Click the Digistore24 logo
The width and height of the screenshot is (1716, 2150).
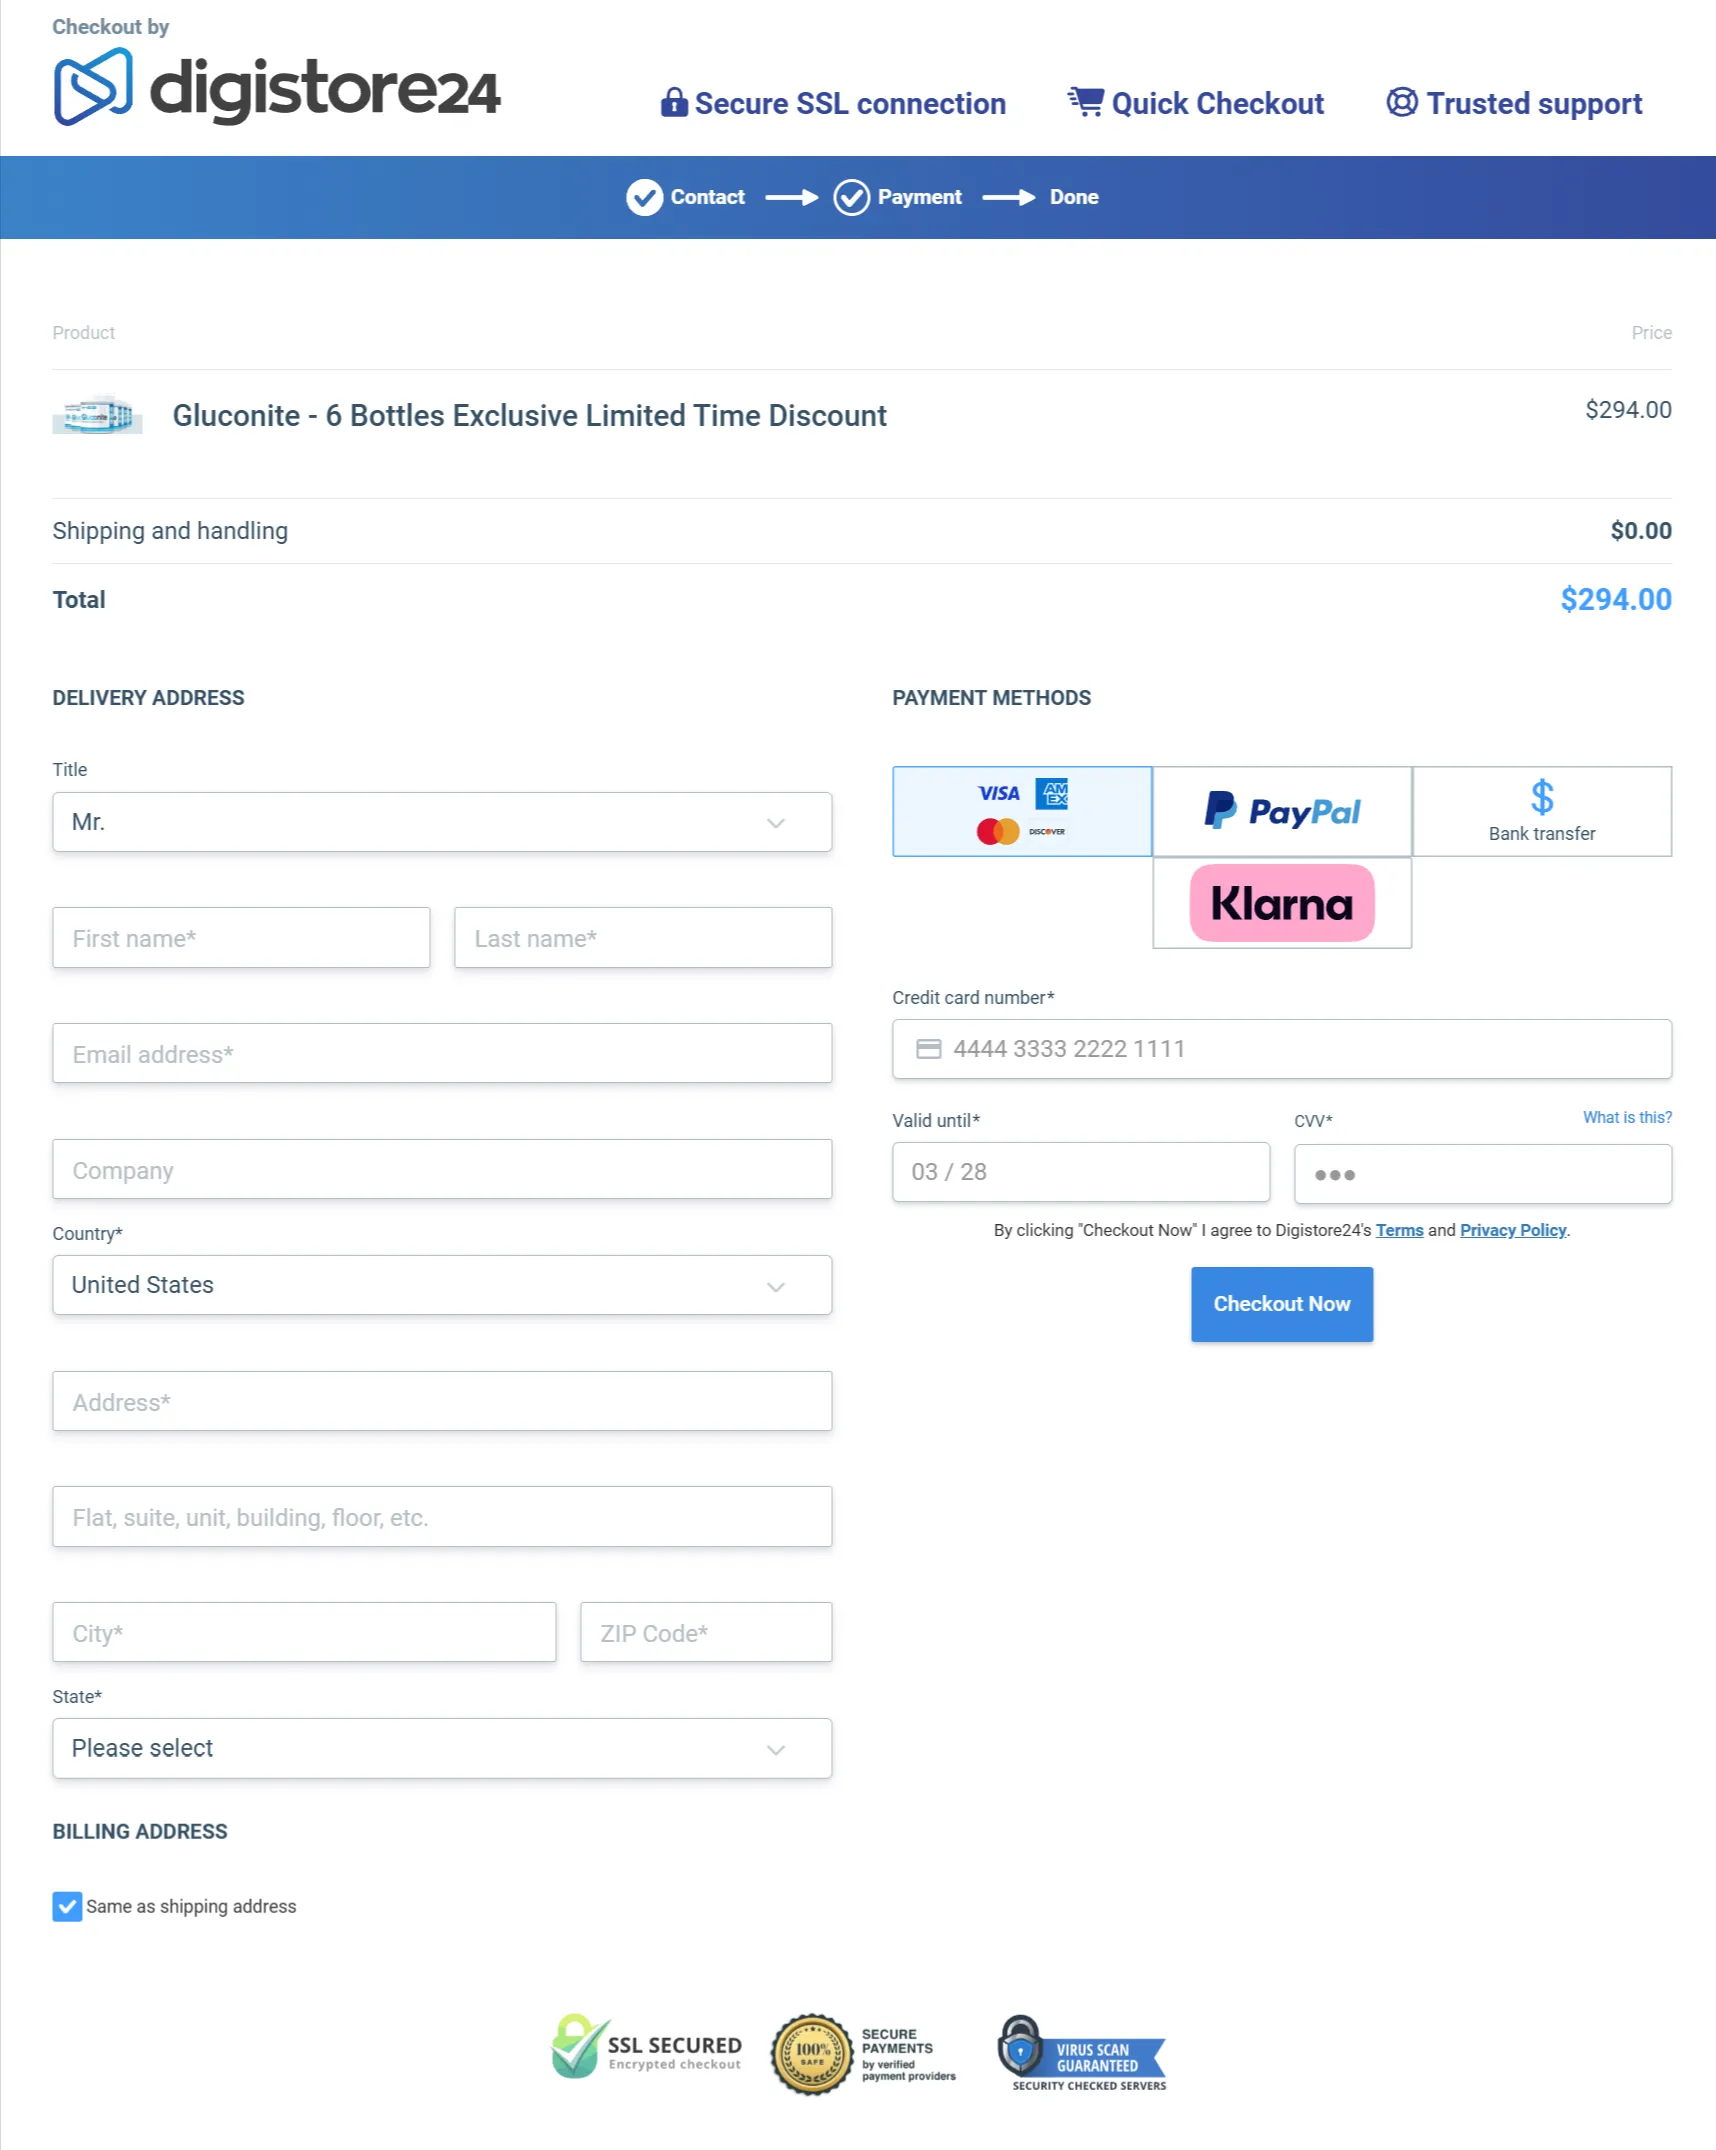276,87
